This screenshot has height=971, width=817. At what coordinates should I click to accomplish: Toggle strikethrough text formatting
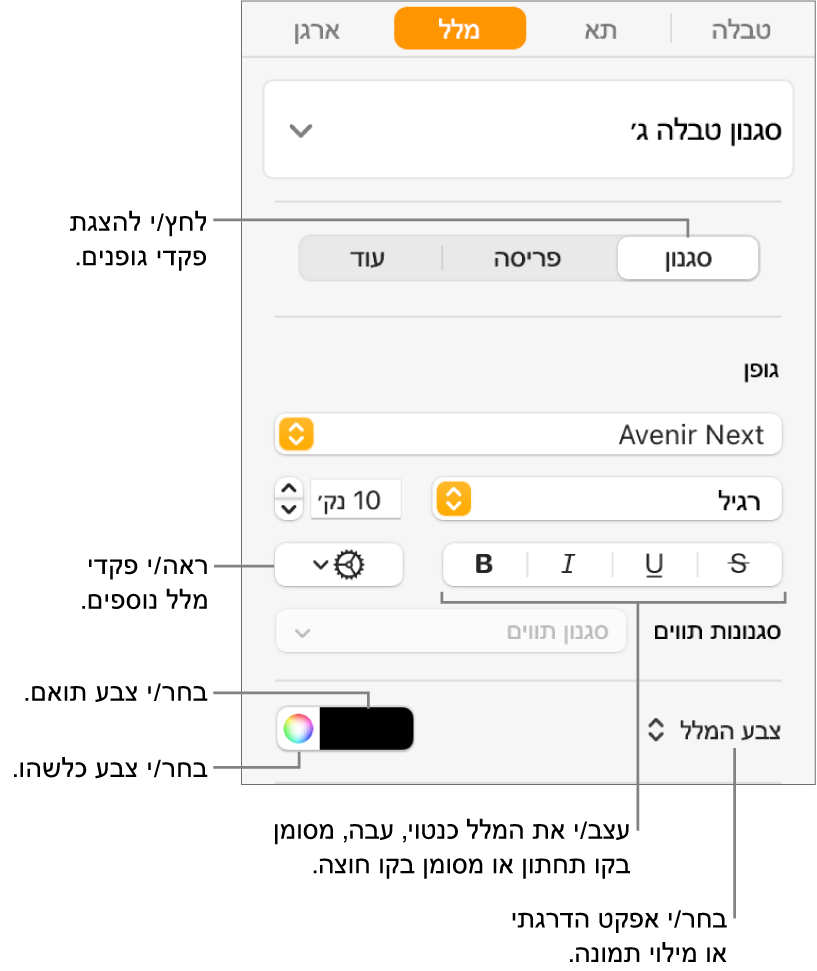click(739, 565)
